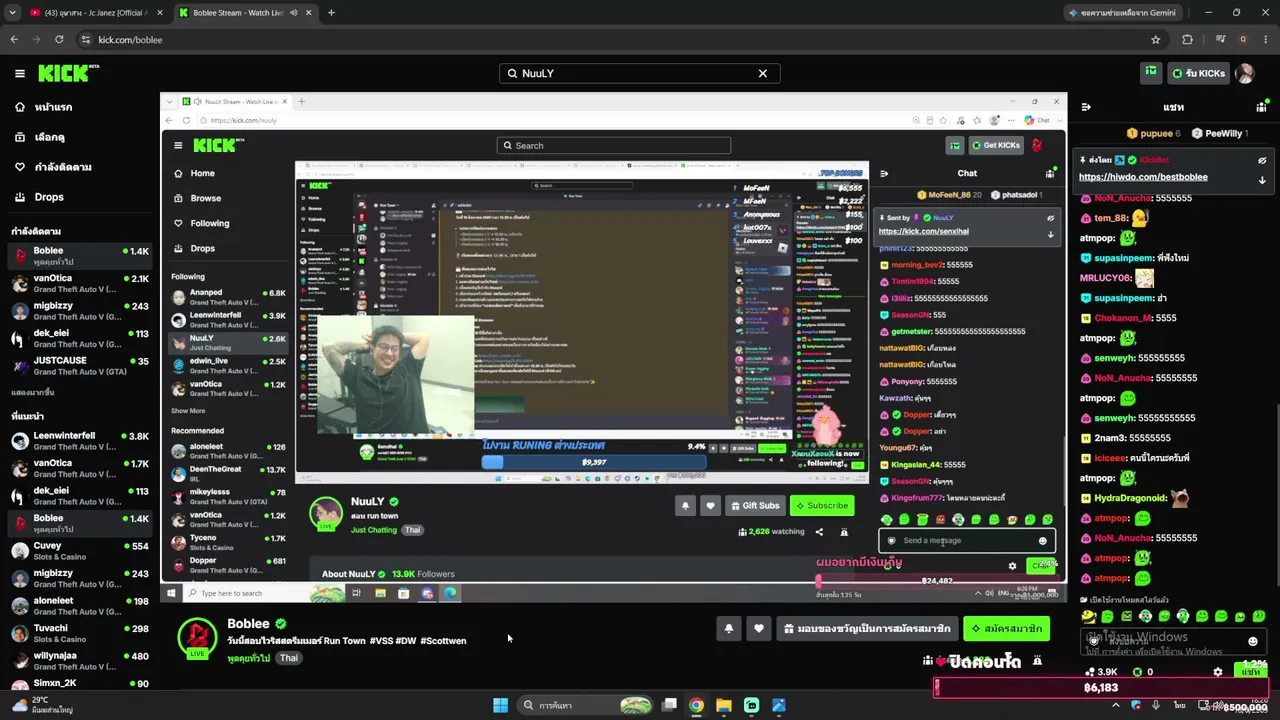This screenshot has width=1280, height=720.
Task: Open the Windows Start menu
Action: pos(500,705)
